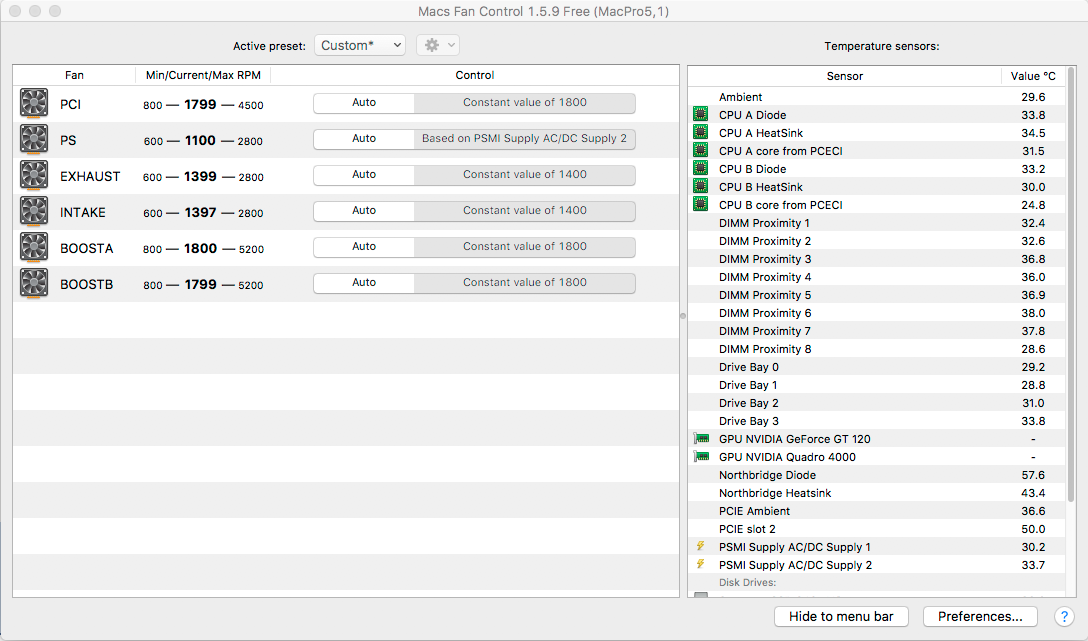Image resolution: width=1088 pixels, height=641 pixels.
Task: Select the PCIE slot 2 sensor row
Action: (876, 529)
